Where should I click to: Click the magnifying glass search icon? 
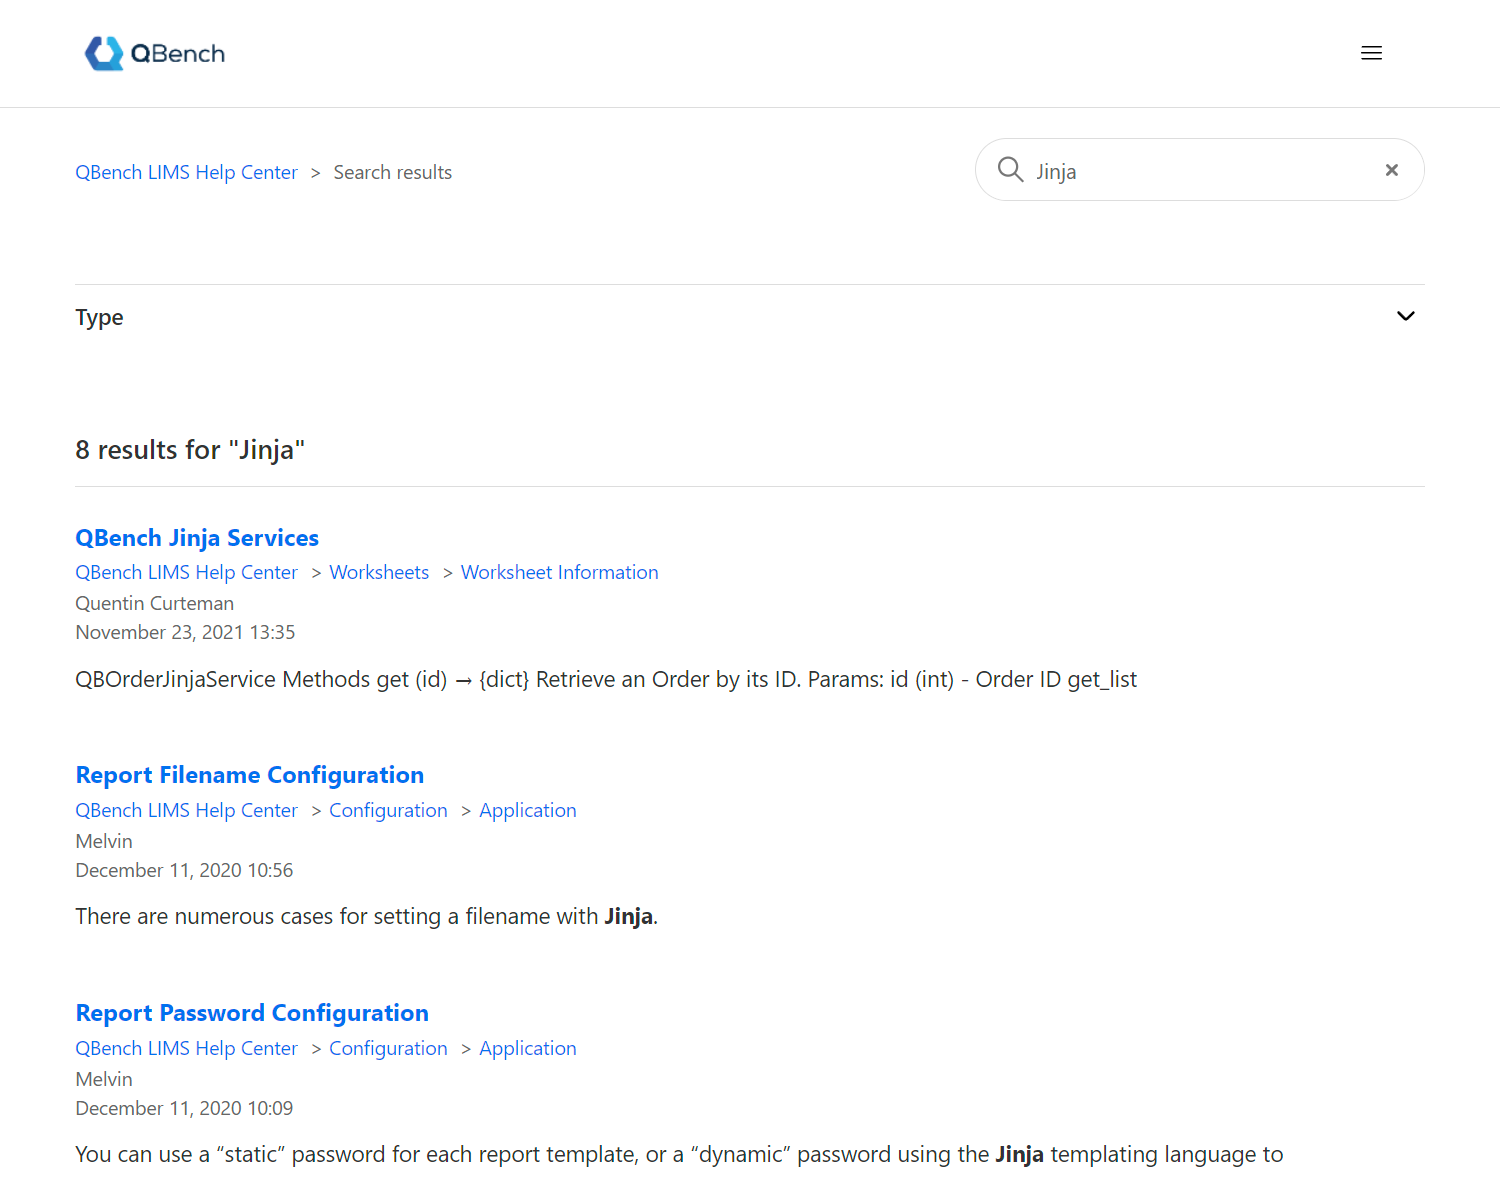[1010, 170]
